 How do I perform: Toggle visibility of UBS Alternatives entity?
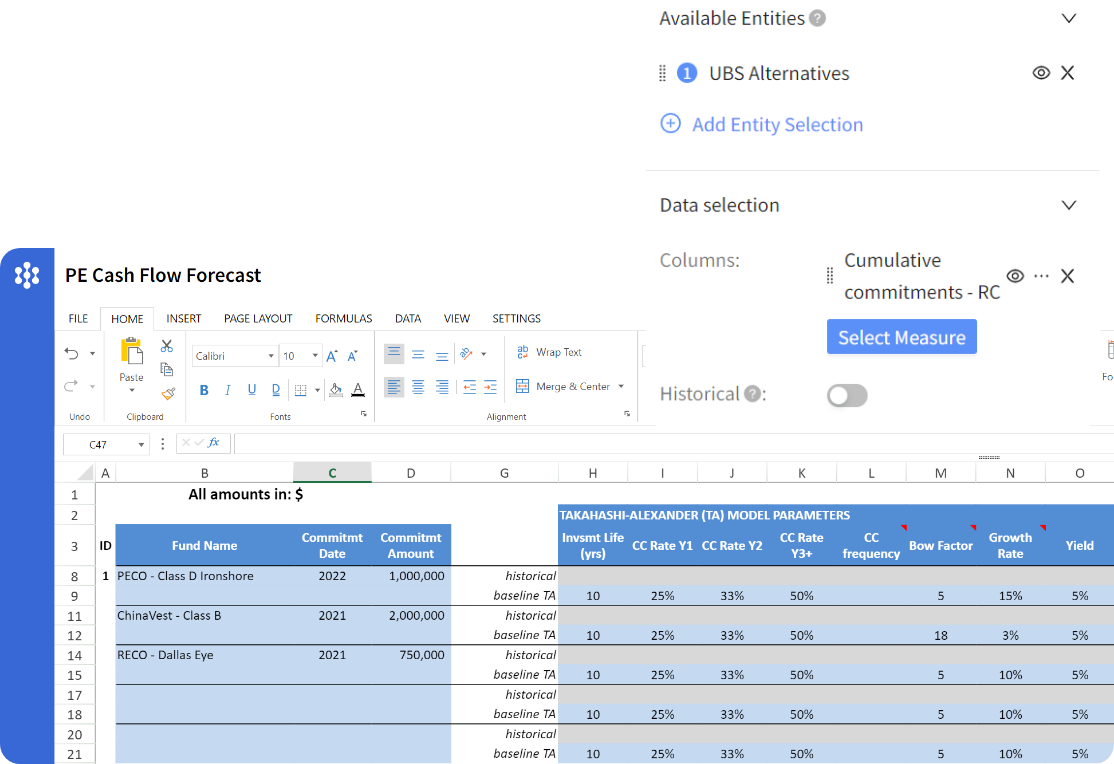(x=1041, y=73)
